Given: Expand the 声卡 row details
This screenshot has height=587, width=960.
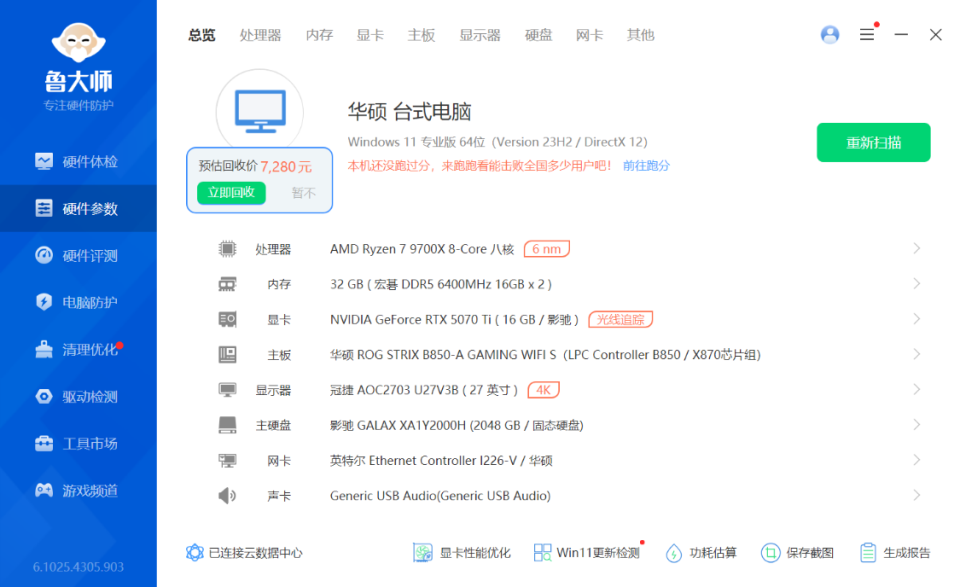Looking at the screenshot, I should click(917, 495).
